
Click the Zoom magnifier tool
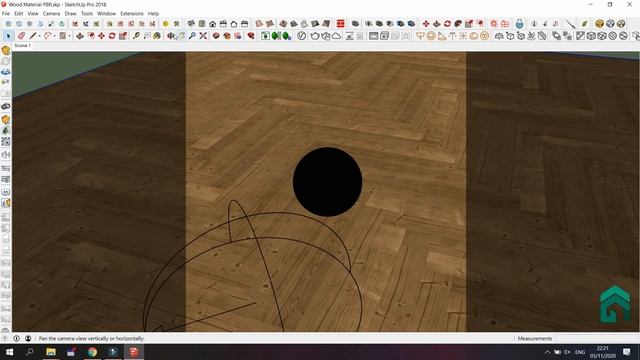coord(192,36)
